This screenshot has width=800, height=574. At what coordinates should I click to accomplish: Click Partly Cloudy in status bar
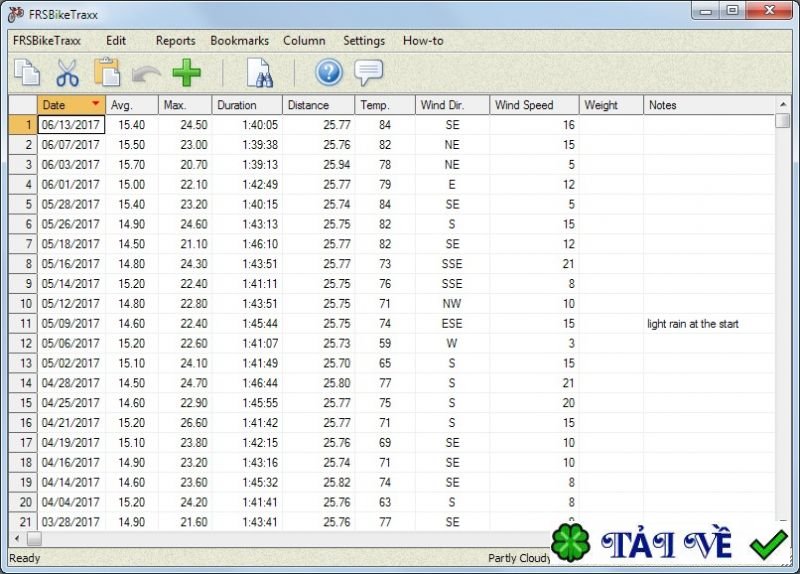click(x=519, y=558)
